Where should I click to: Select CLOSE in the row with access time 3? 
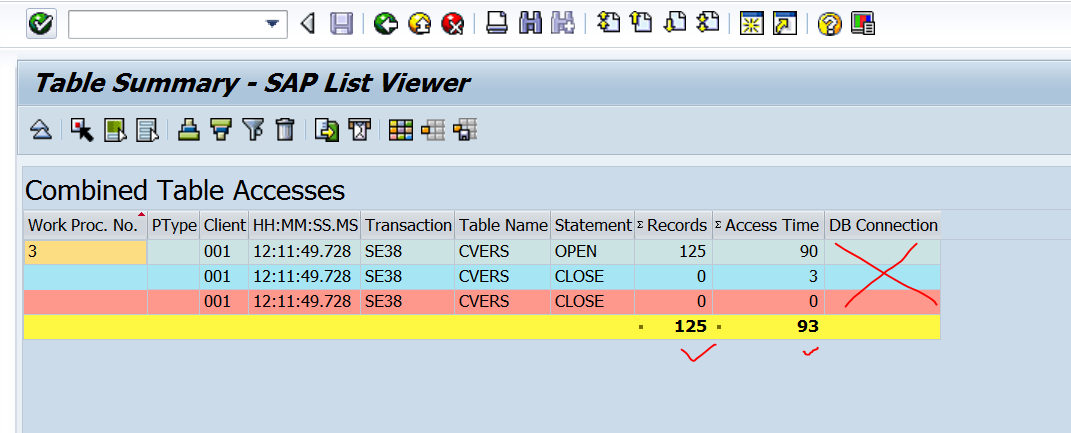593,277
